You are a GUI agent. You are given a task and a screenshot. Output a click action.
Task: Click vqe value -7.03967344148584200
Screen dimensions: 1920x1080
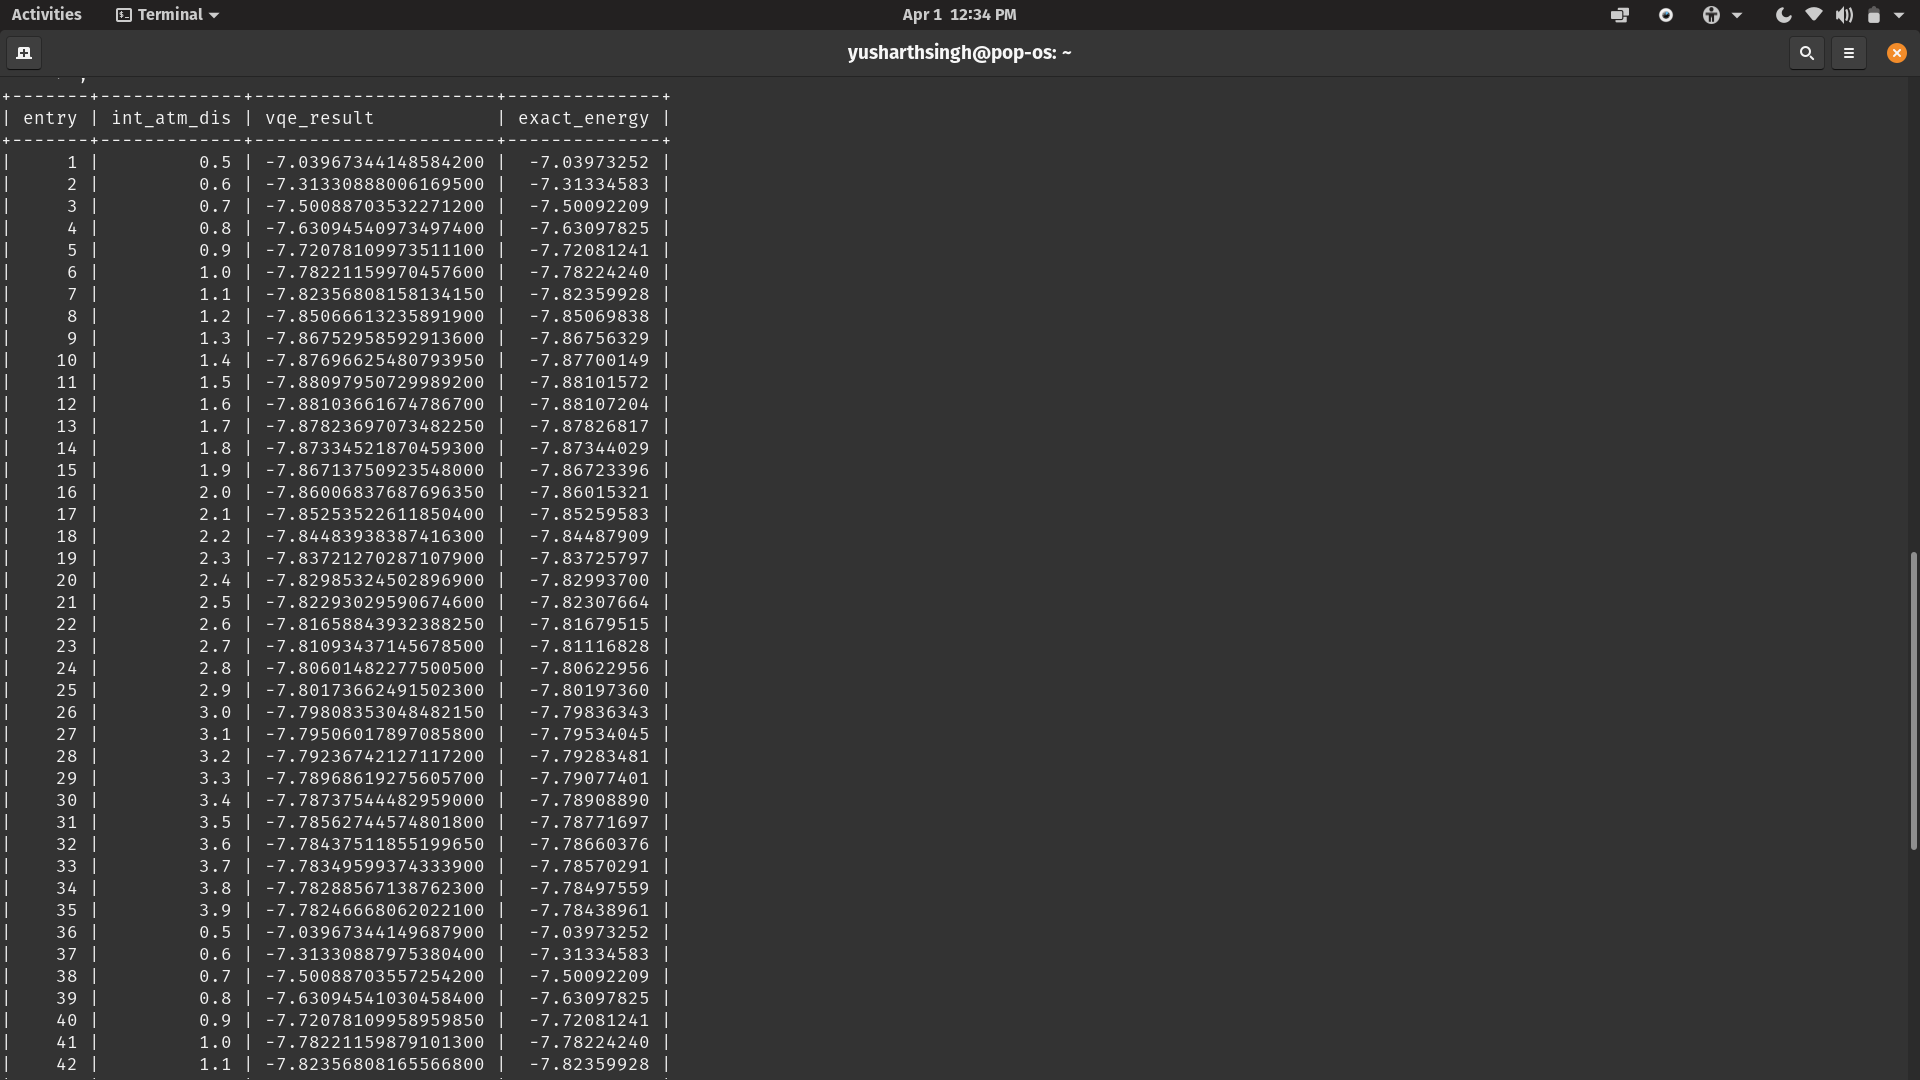pyautogui.click(x=375, y=162)
